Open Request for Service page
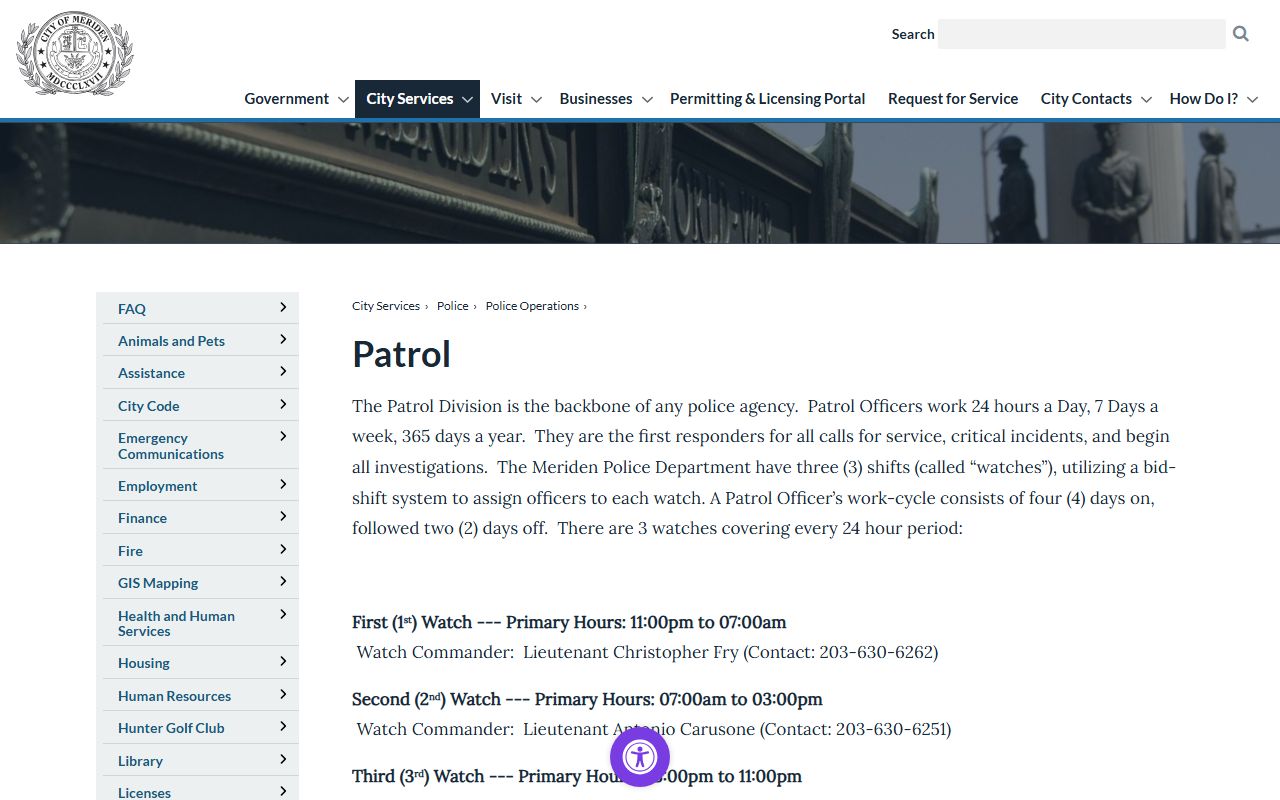The image size is (1280, 800). [953, 99]
